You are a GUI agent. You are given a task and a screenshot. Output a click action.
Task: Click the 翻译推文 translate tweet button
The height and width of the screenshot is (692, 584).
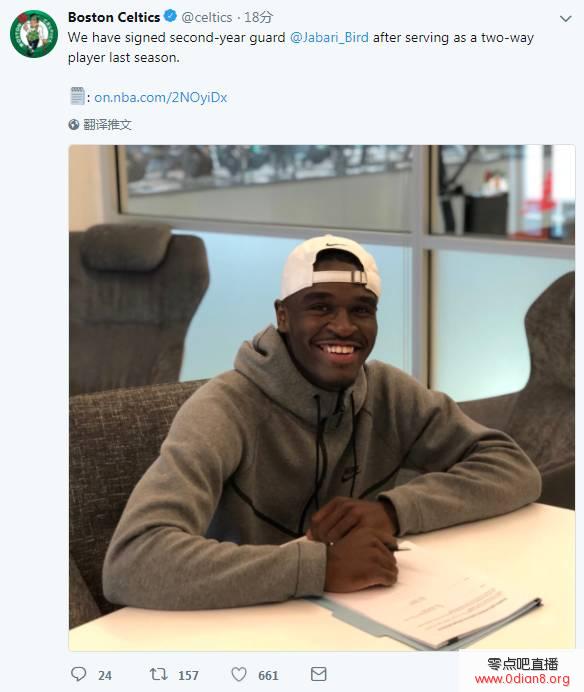[x=107, y=125]
